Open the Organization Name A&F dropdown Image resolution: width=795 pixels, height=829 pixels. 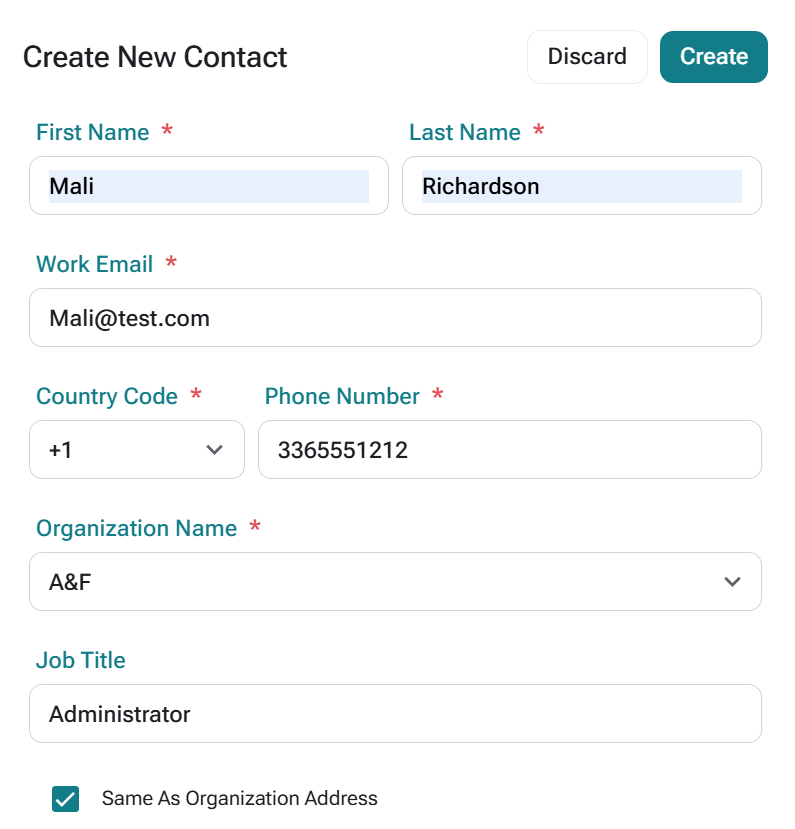395,582
